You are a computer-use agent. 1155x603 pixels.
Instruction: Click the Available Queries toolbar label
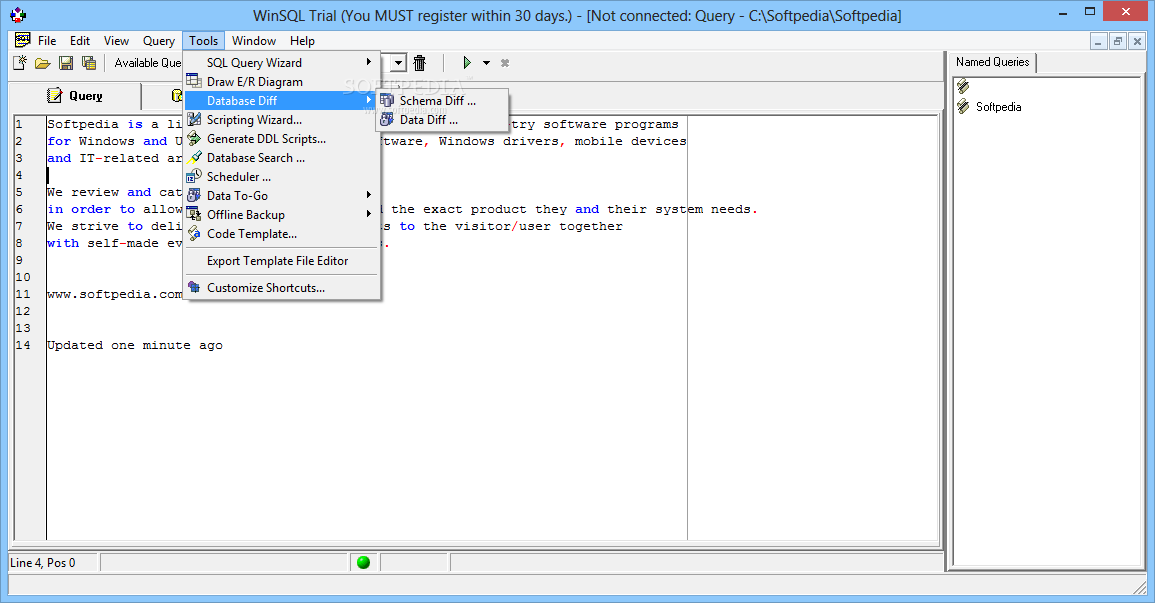click(x=147, y=63)
